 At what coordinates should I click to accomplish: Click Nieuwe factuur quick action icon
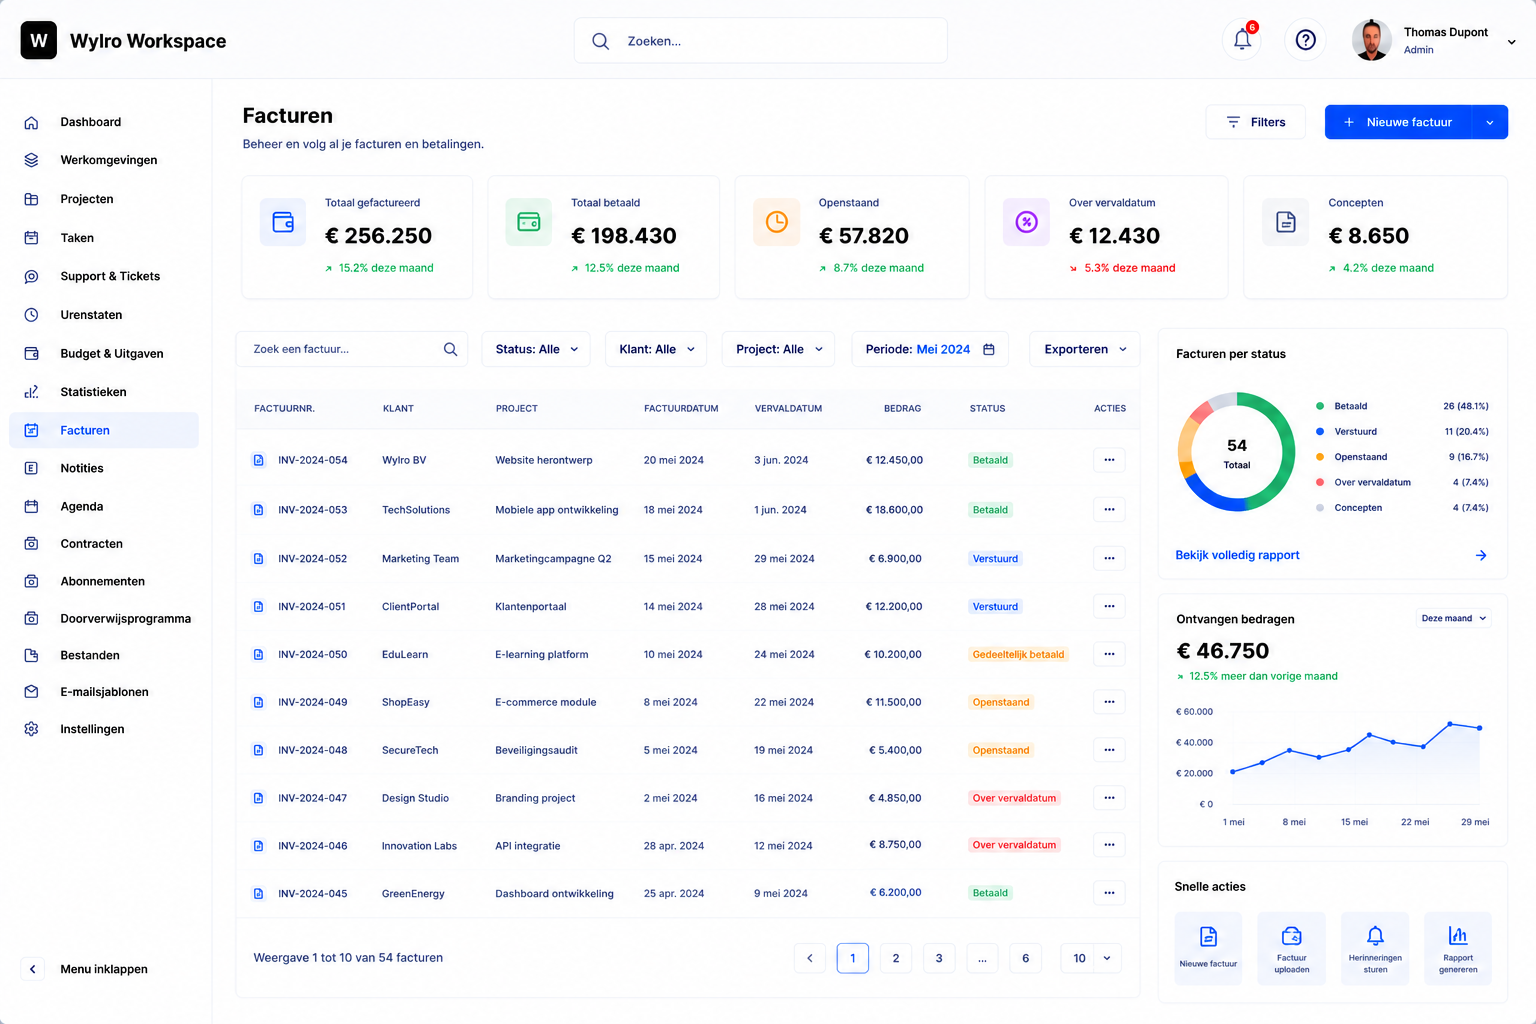1208,937
